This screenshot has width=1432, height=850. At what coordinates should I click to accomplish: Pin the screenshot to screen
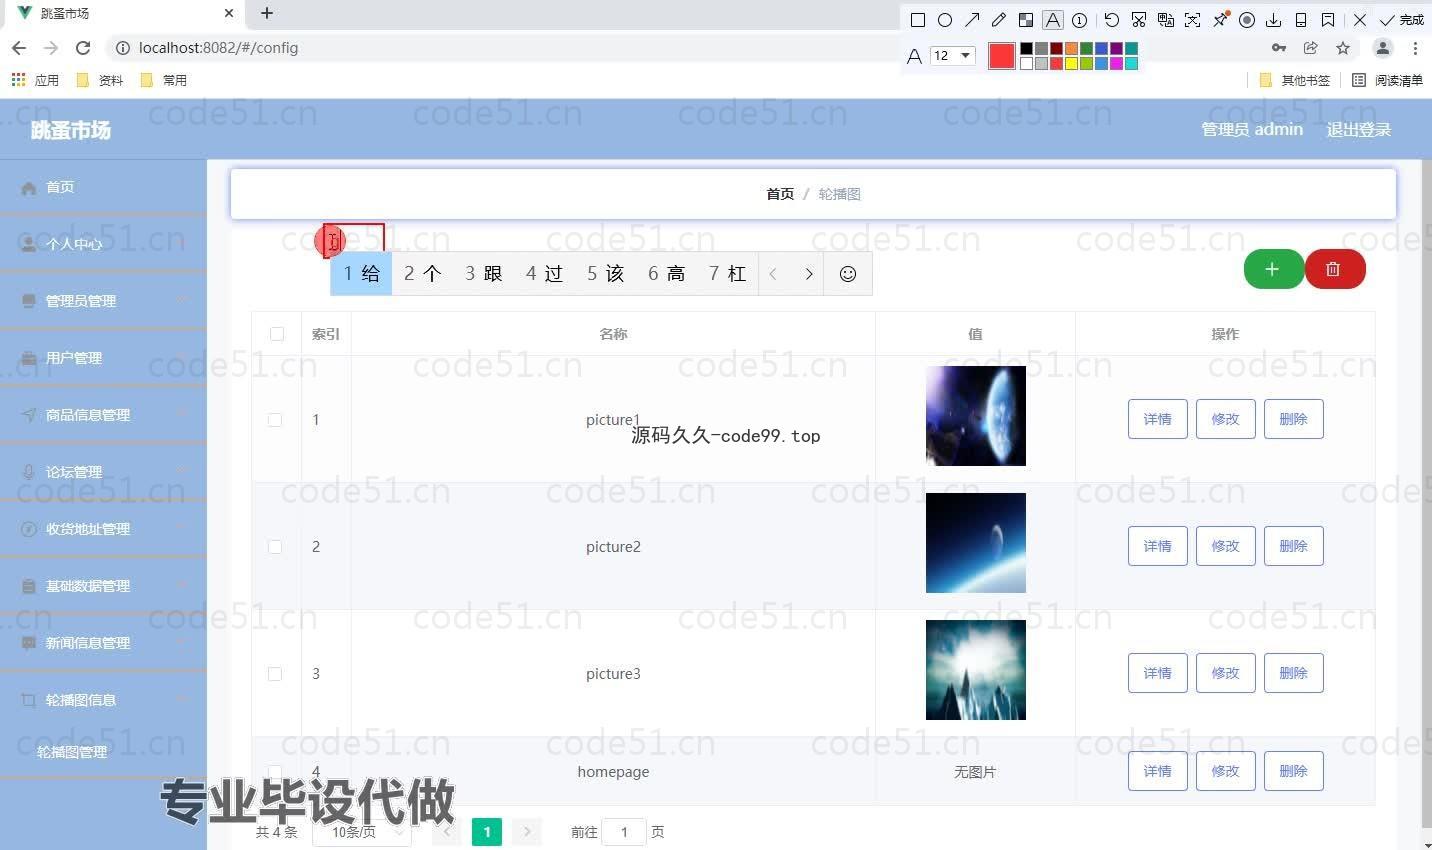coord(1220,20)
